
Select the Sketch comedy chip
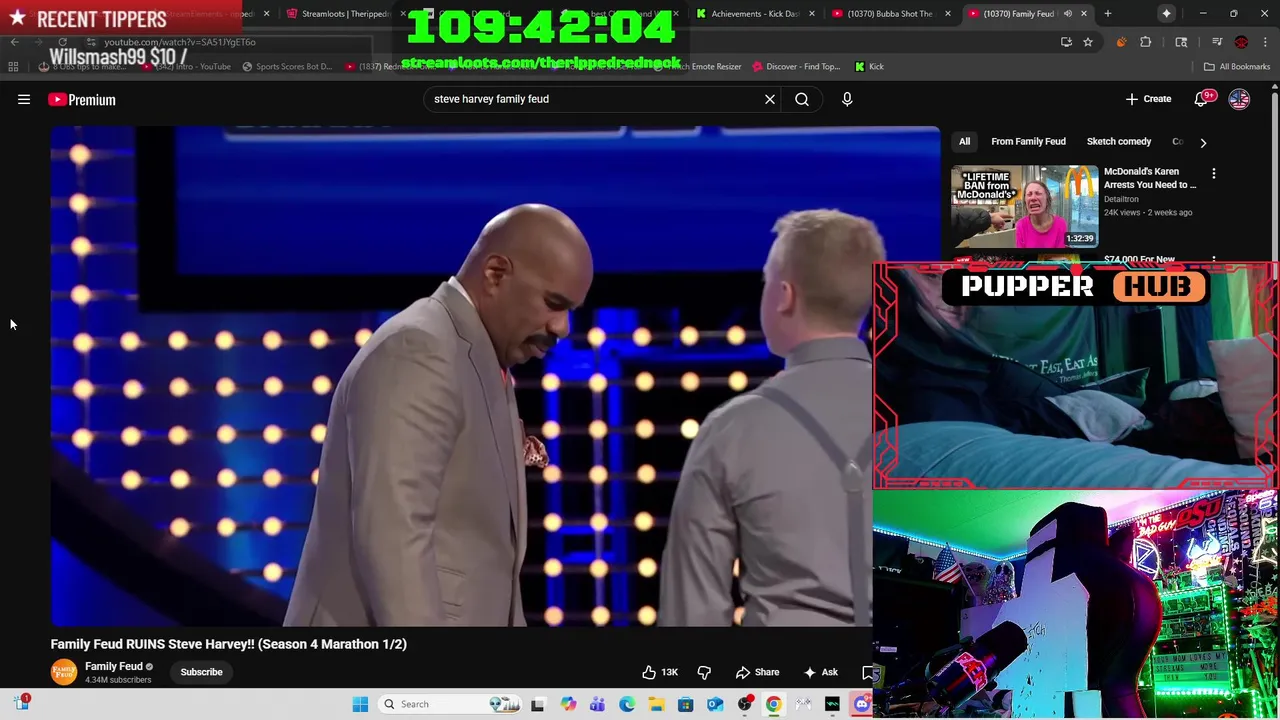click(x=1119, y=141)
